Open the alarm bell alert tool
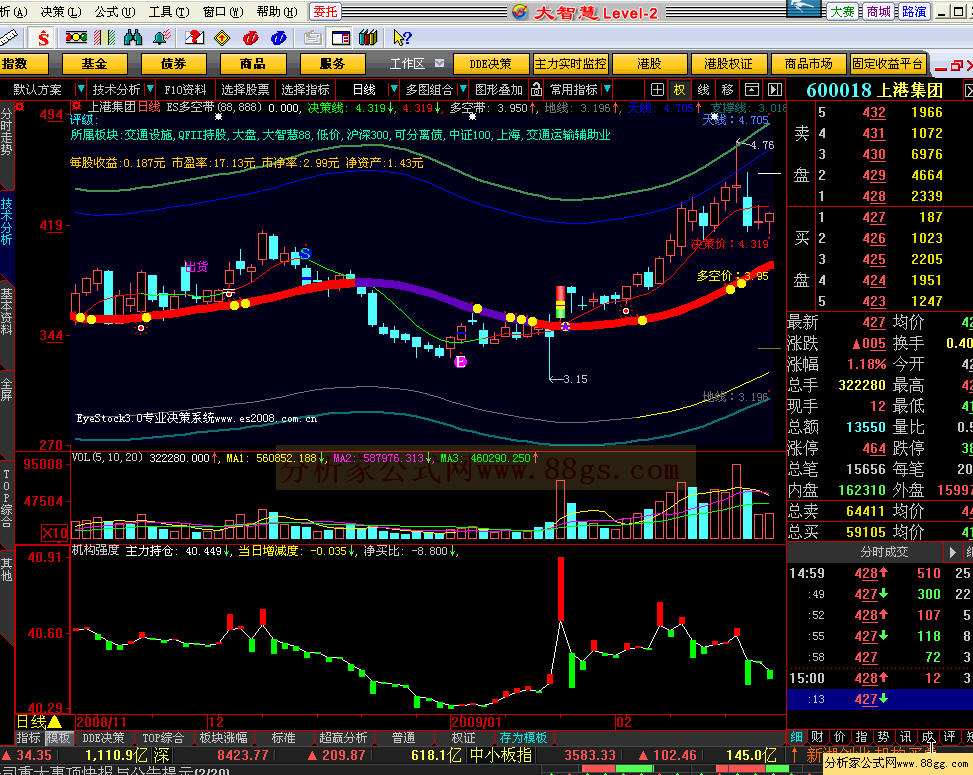Screen dimensions: 973x775 coord(162,38)
